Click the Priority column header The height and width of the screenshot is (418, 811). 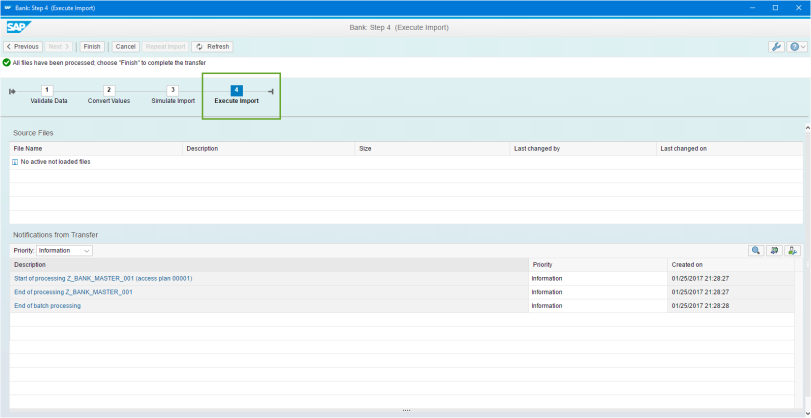coord(598,264)
